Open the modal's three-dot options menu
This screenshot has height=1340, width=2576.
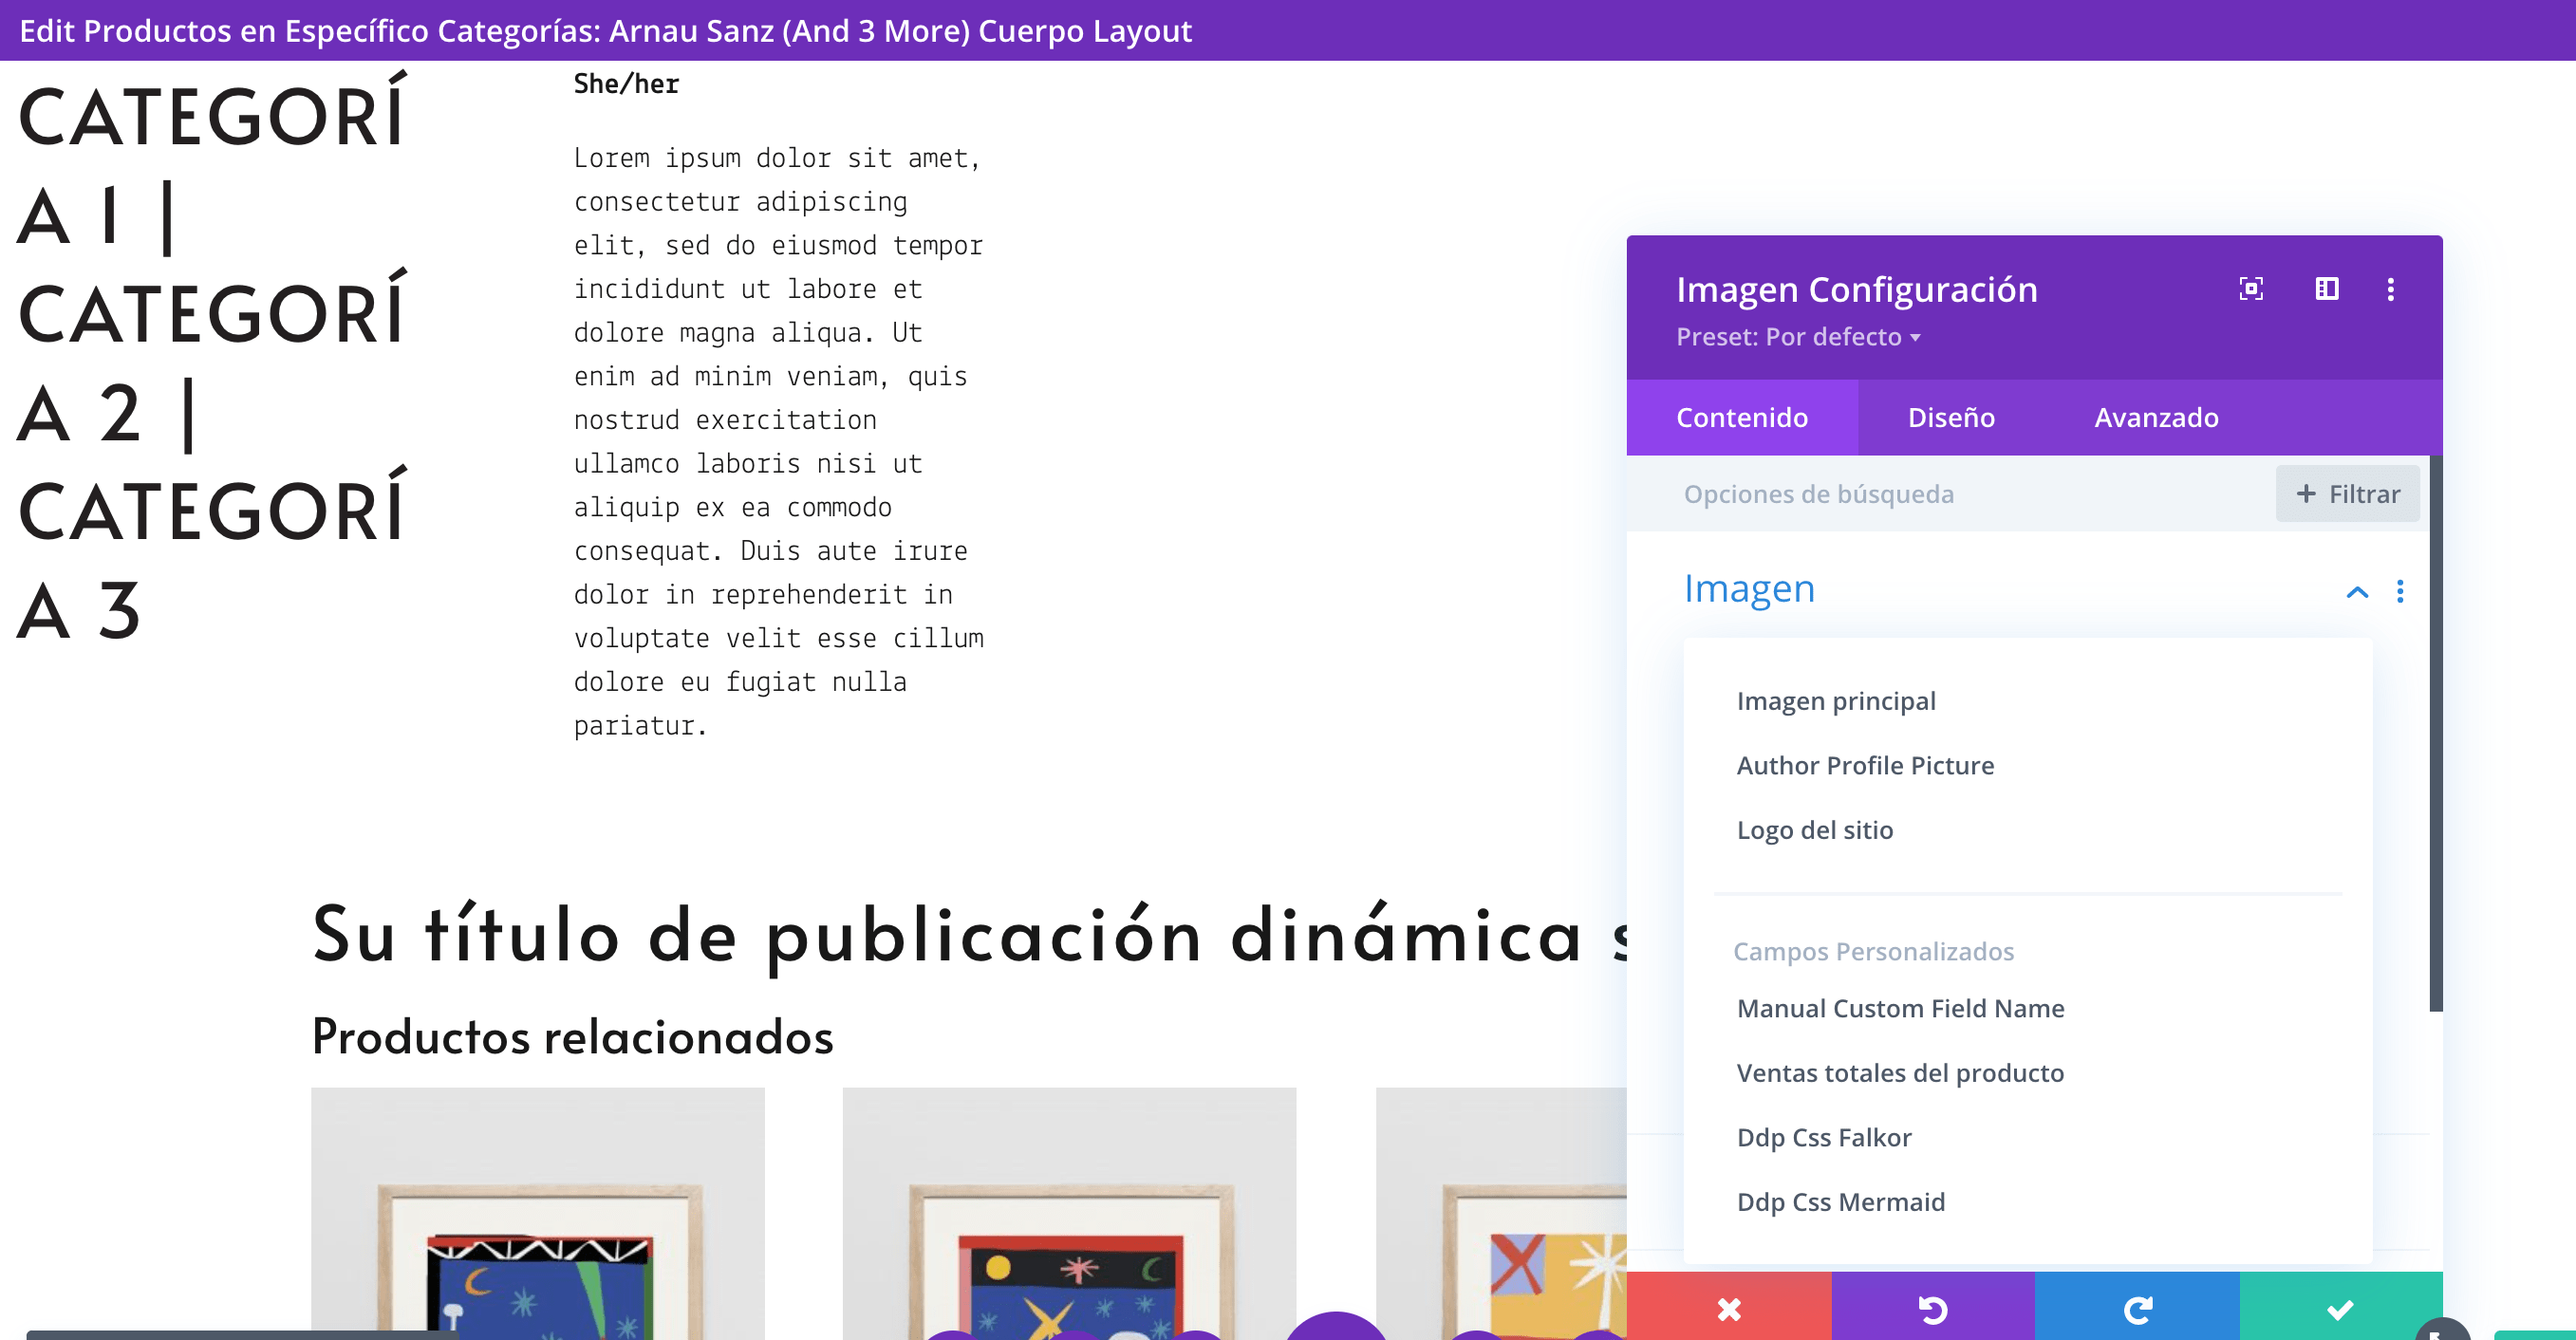pos(2390,289)
